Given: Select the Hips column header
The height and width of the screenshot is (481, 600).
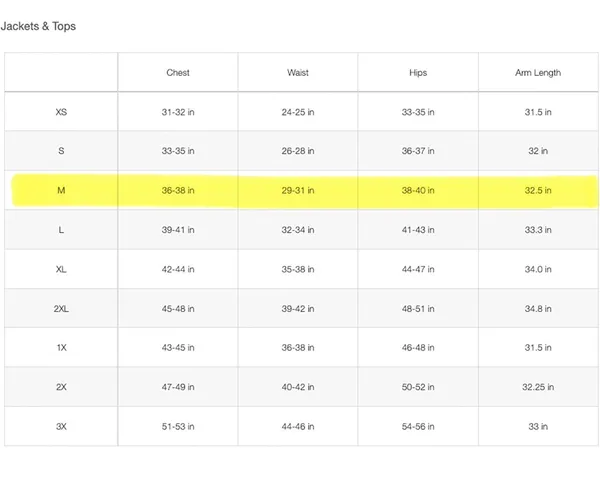Looking at the screenshot, I should click(x=418, y=73).
